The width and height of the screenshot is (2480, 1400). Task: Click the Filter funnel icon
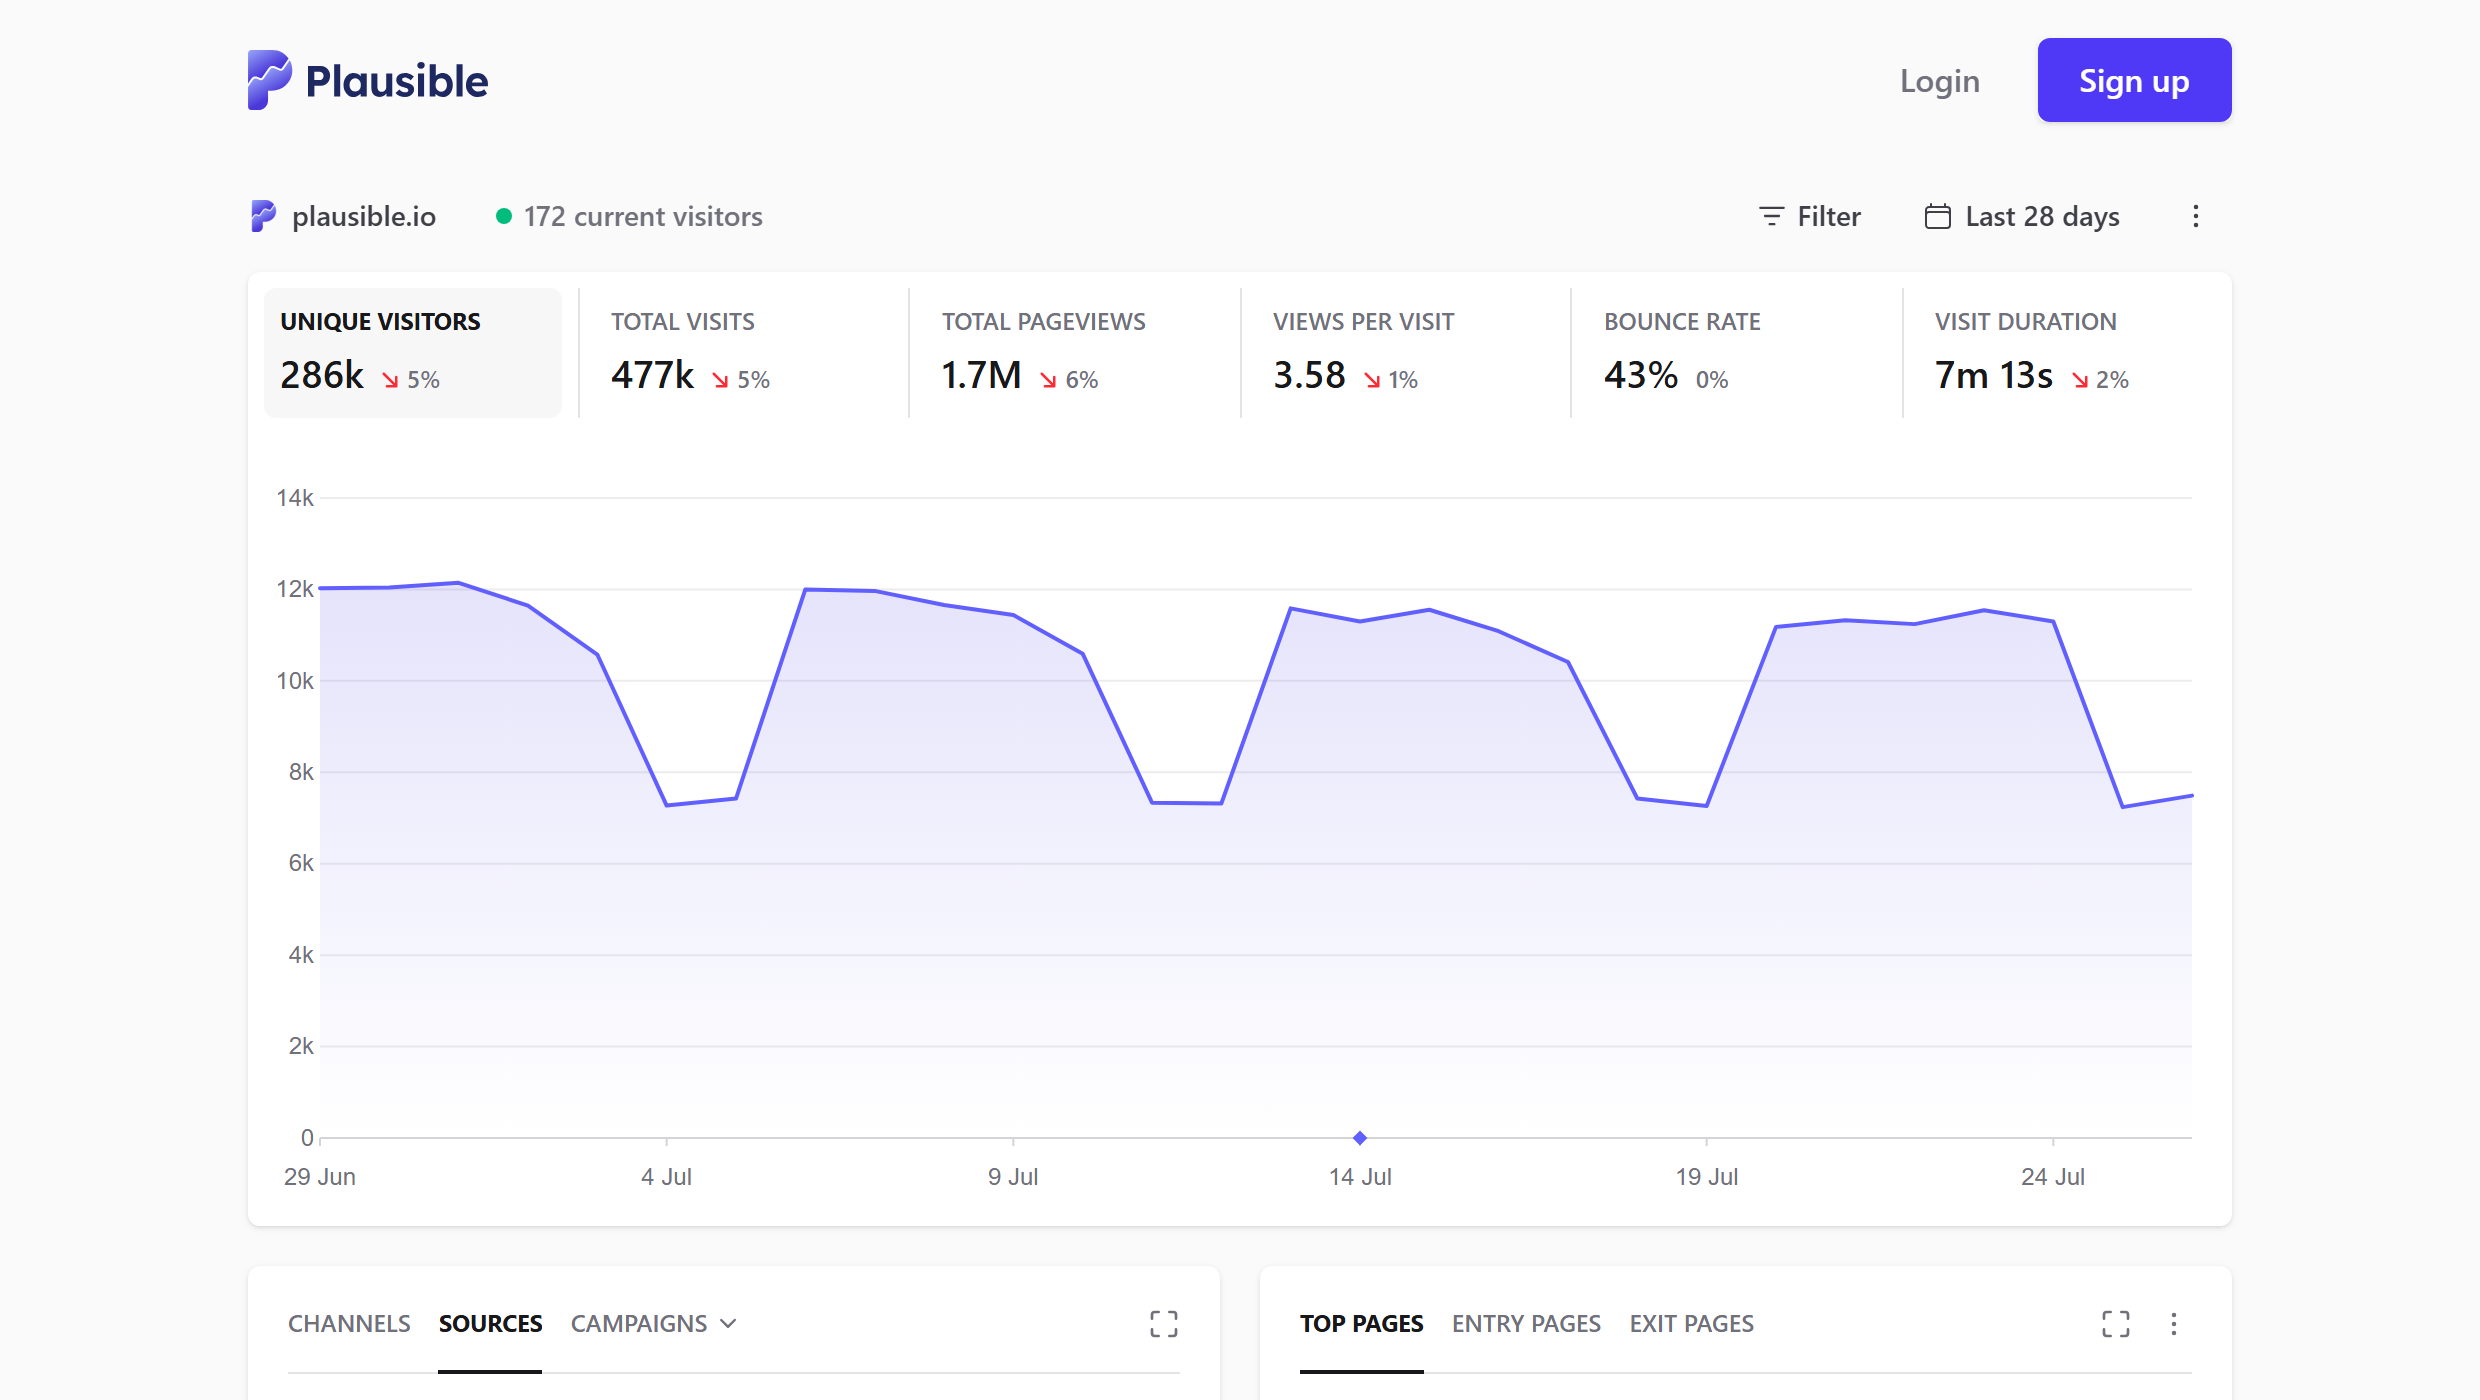coord(1771,216)
